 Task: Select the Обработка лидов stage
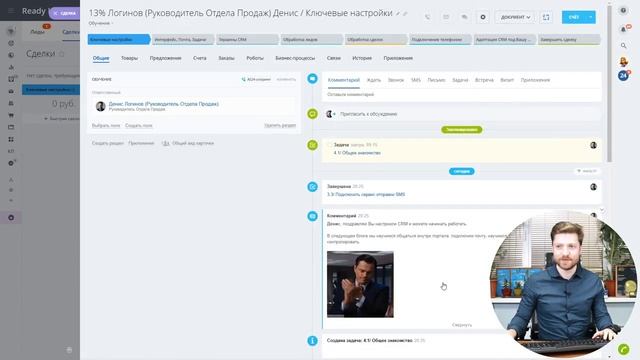(x=311, y=40)
